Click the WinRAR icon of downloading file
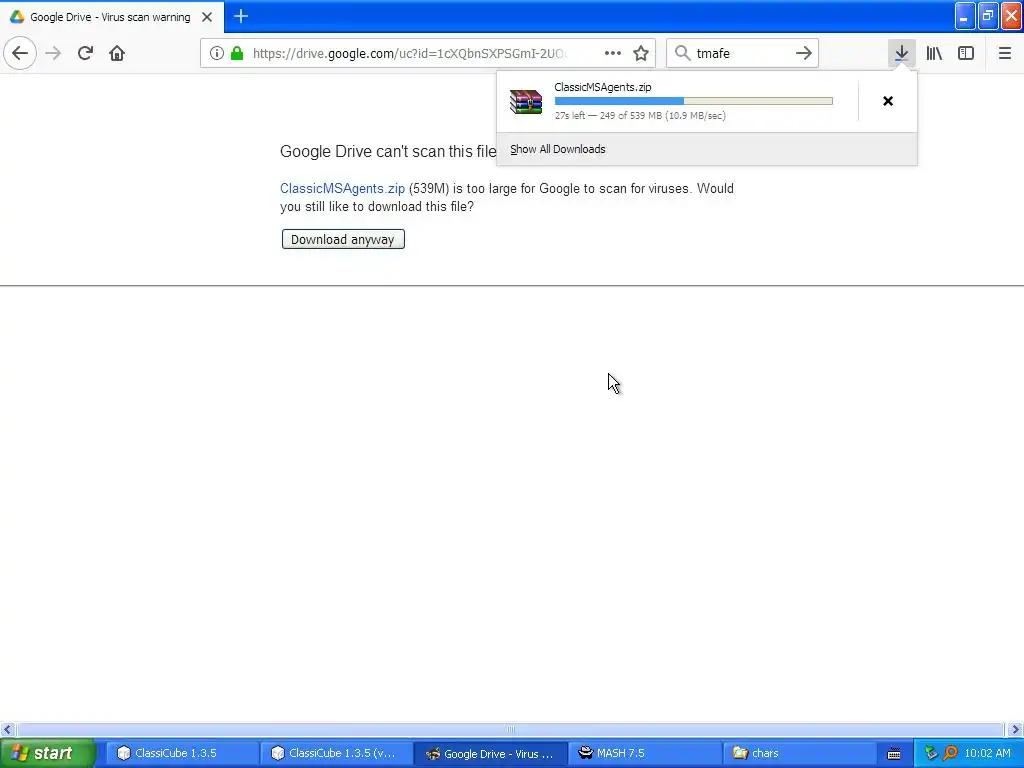This screenshot has width=1024, height=768. click(526, 102)
